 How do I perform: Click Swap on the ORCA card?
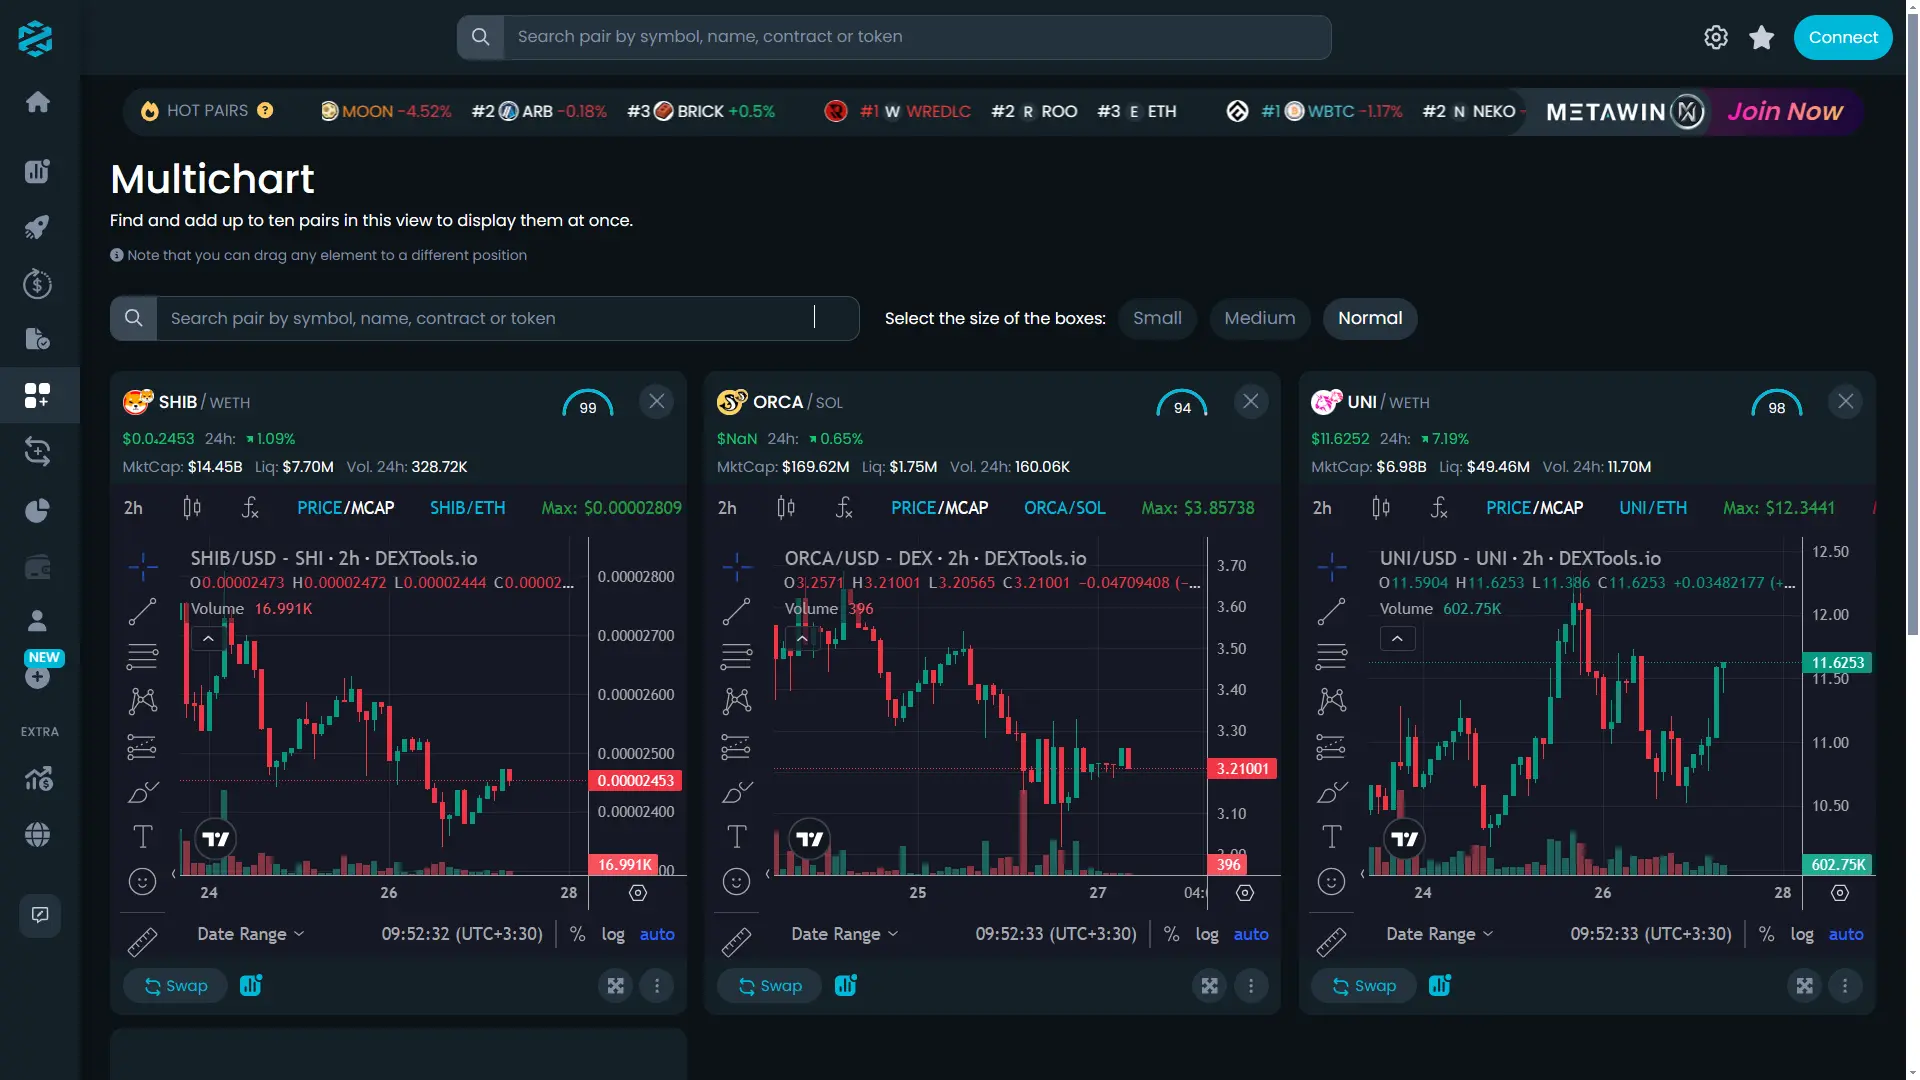[769, 986]
